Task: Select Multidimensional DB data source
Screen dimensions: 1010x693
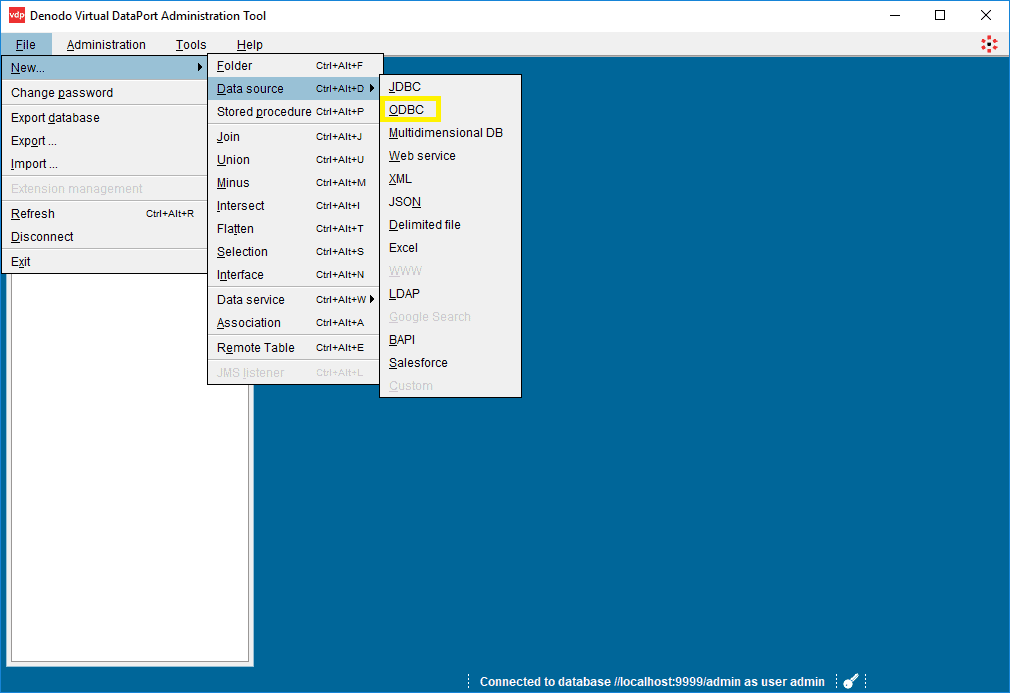Action: pos(450,133)
